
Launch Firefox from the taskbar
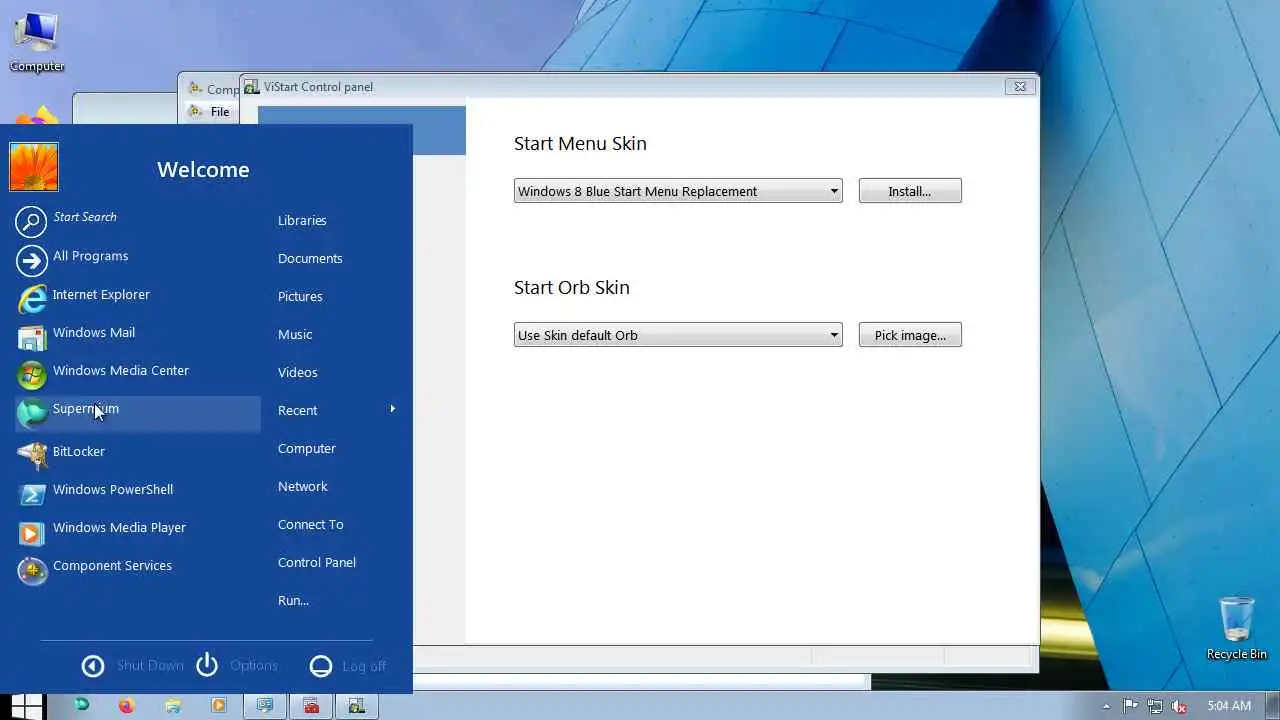click(x=126, y=706)
